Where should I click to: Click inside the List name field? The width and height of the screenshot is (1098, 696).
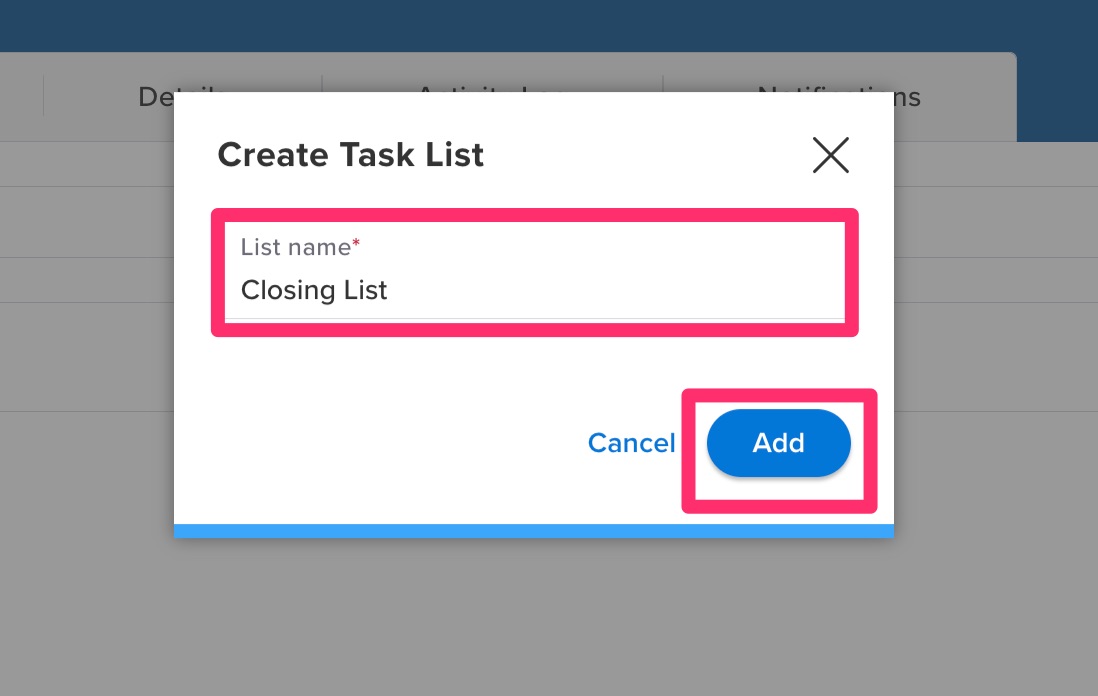pos(534,290)
